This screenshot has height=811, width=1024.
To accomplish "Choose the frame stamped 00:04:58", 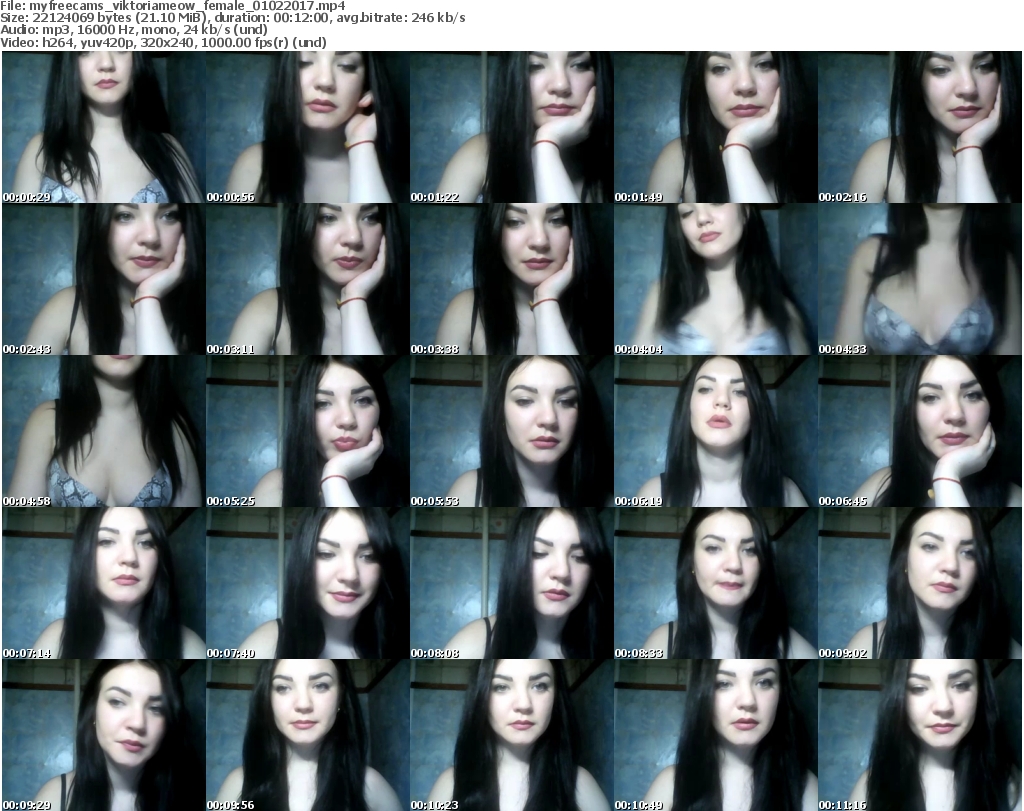I will [104, 431].
